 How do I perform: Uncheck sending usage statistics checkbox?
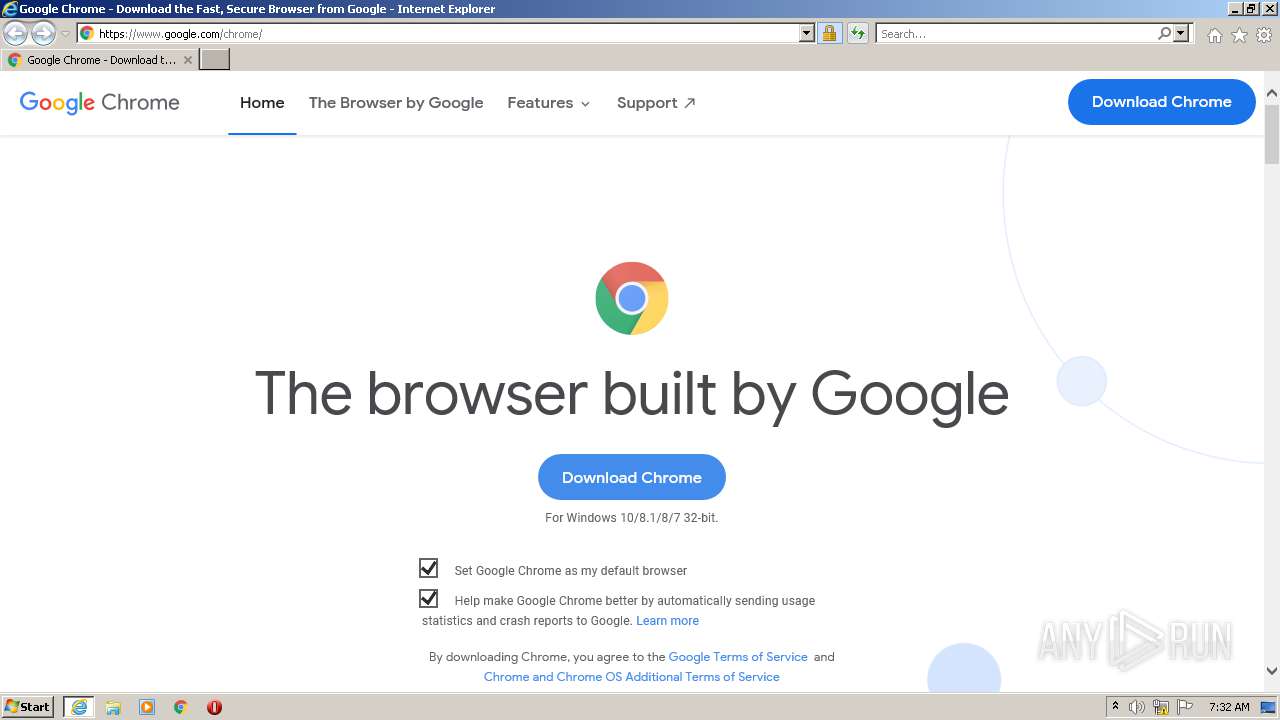(x=428, y=598)
